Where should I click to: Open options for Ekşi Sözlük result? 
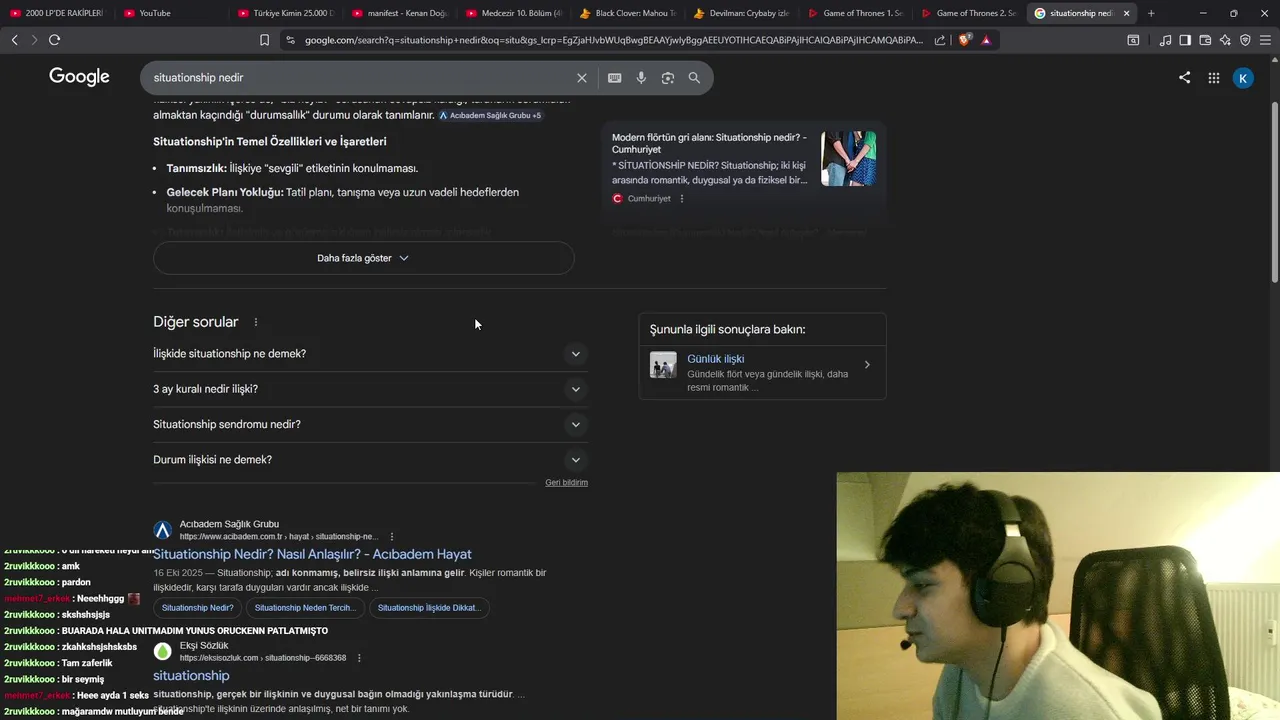[359, 658]
